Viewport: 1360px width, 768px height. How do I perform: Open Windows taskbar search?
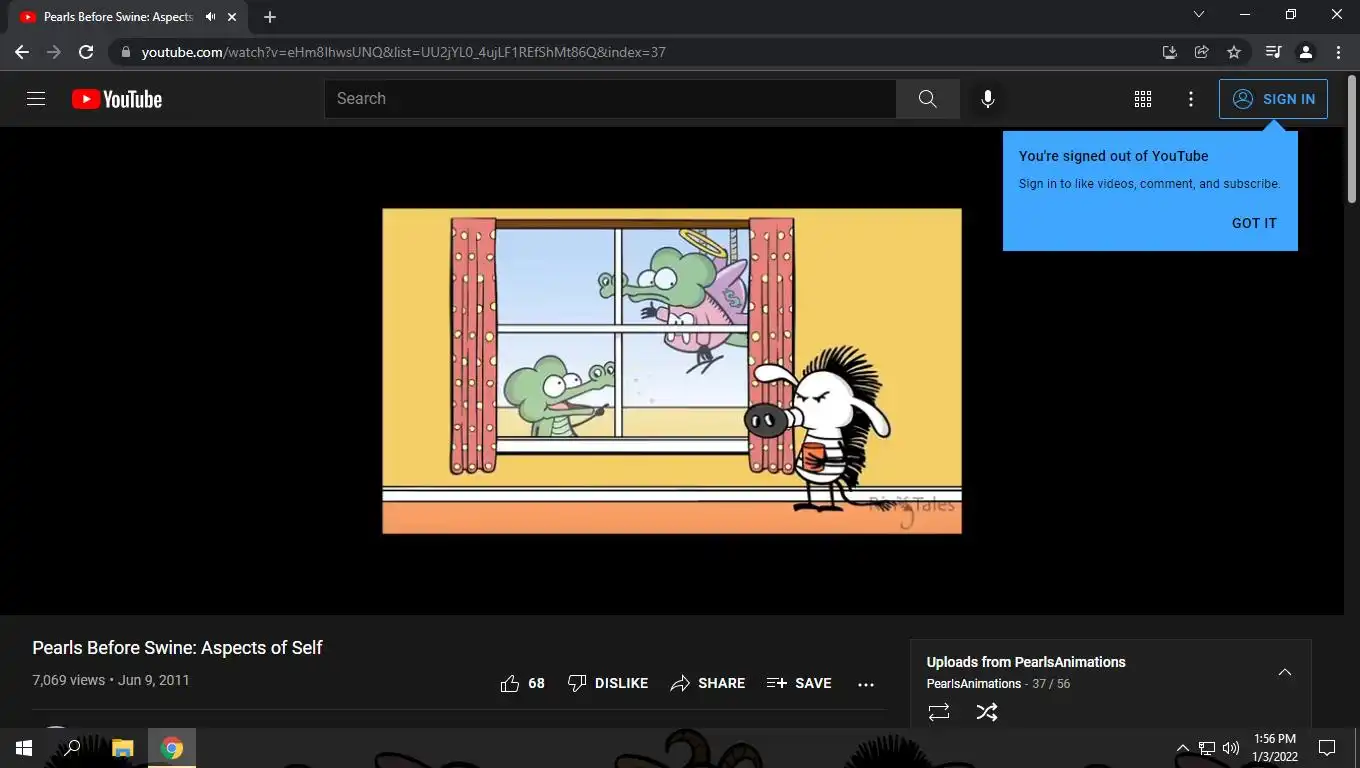(x=72, y=748)
